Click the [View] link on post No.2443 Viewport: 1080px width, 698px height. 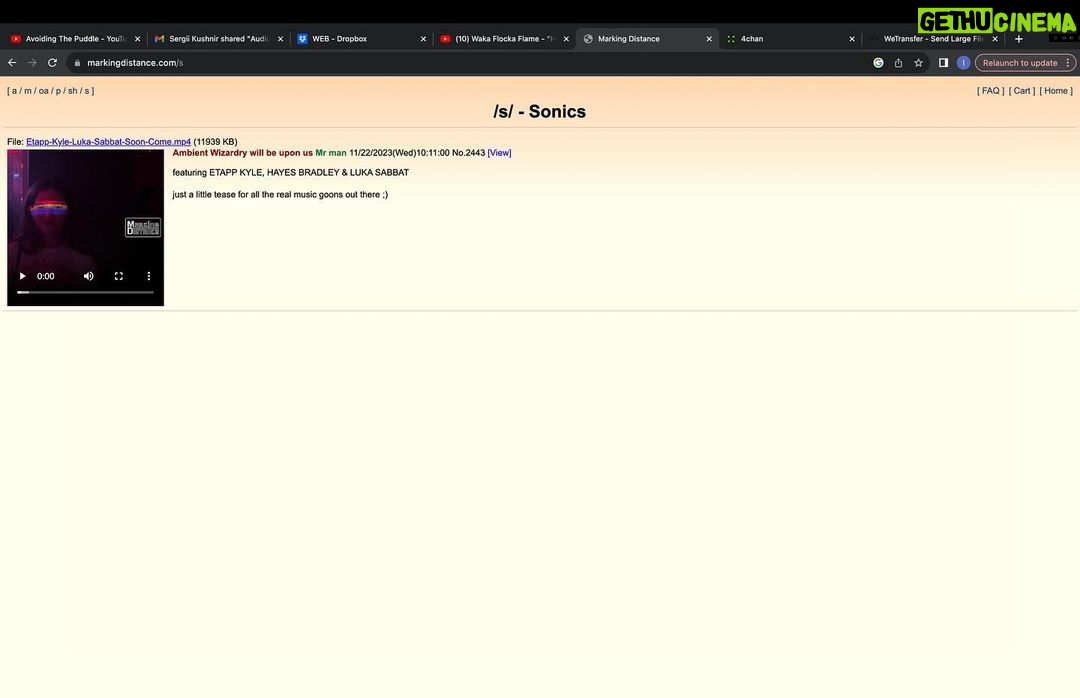point(499,153)
